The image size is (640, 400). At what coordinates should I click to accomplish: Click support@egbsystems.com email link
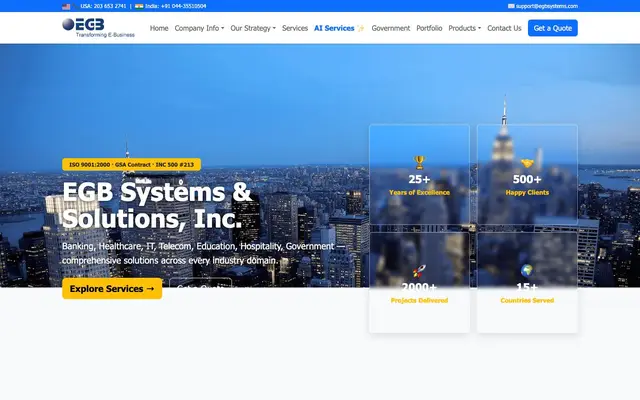(547, 6)
